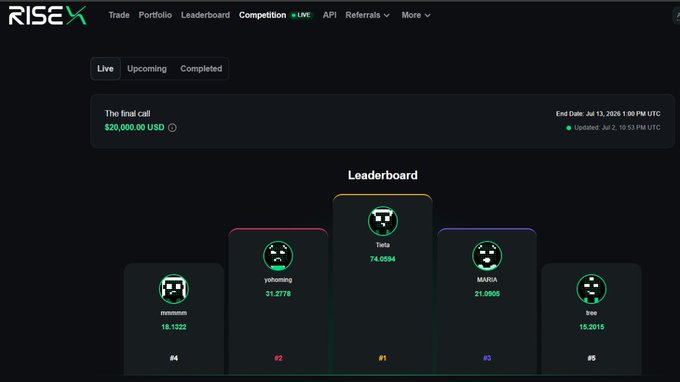Click Tieta's avatar icon
Screen dimensions: 680x382
(x=382, y=221)
